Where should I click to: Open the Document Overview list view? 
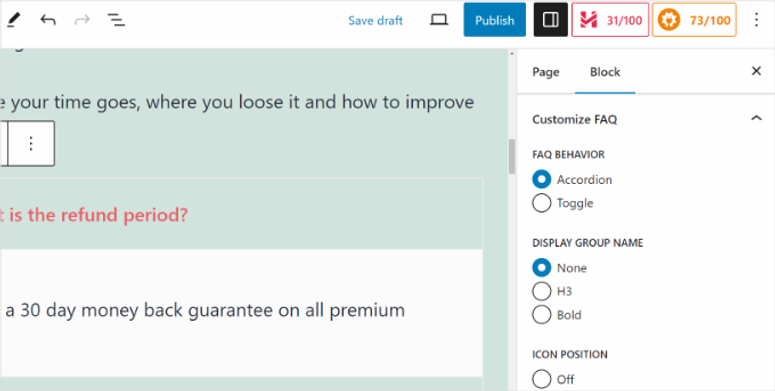[x=116, y=20]
